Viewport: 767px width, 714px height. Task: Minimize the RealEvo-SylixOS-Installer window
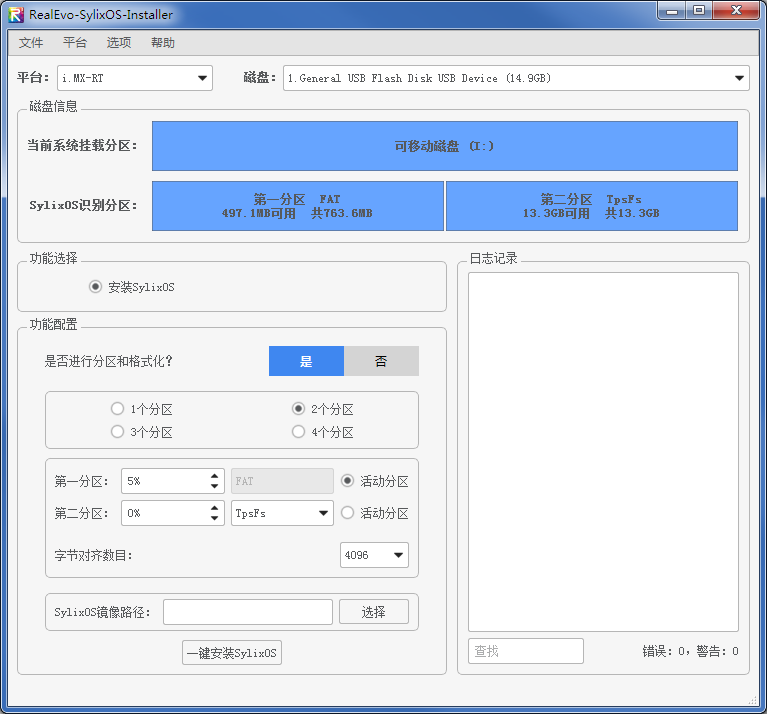(x=673, y=11)
